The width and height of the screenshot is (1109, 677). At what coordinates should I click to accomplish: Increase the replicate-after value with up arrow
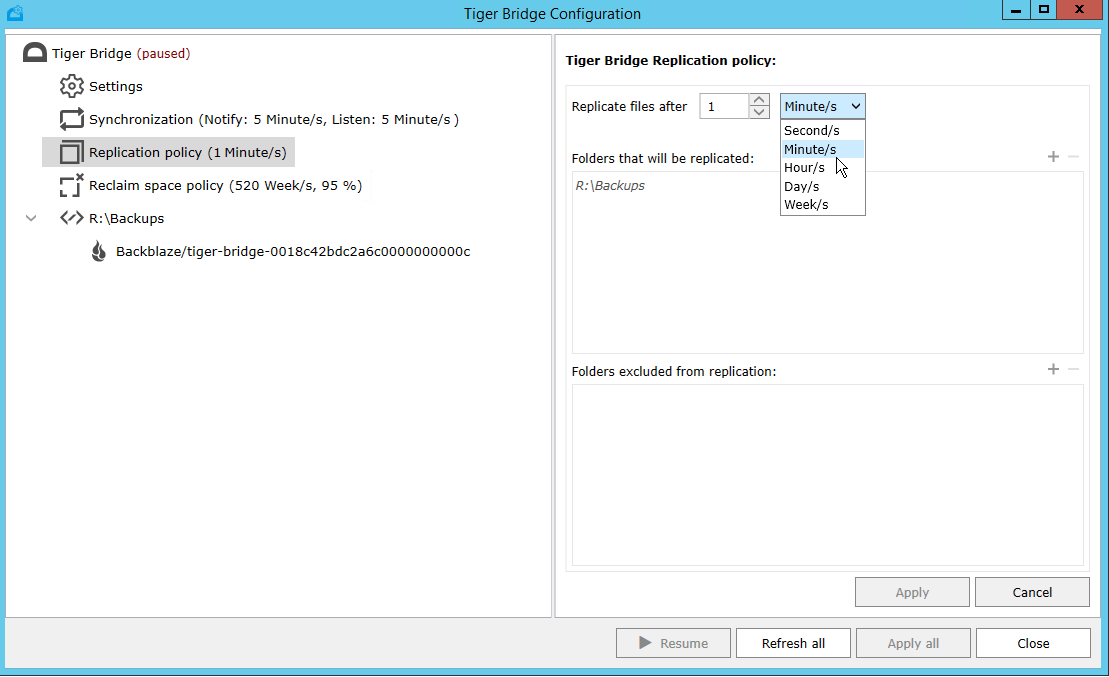[759, 100]
